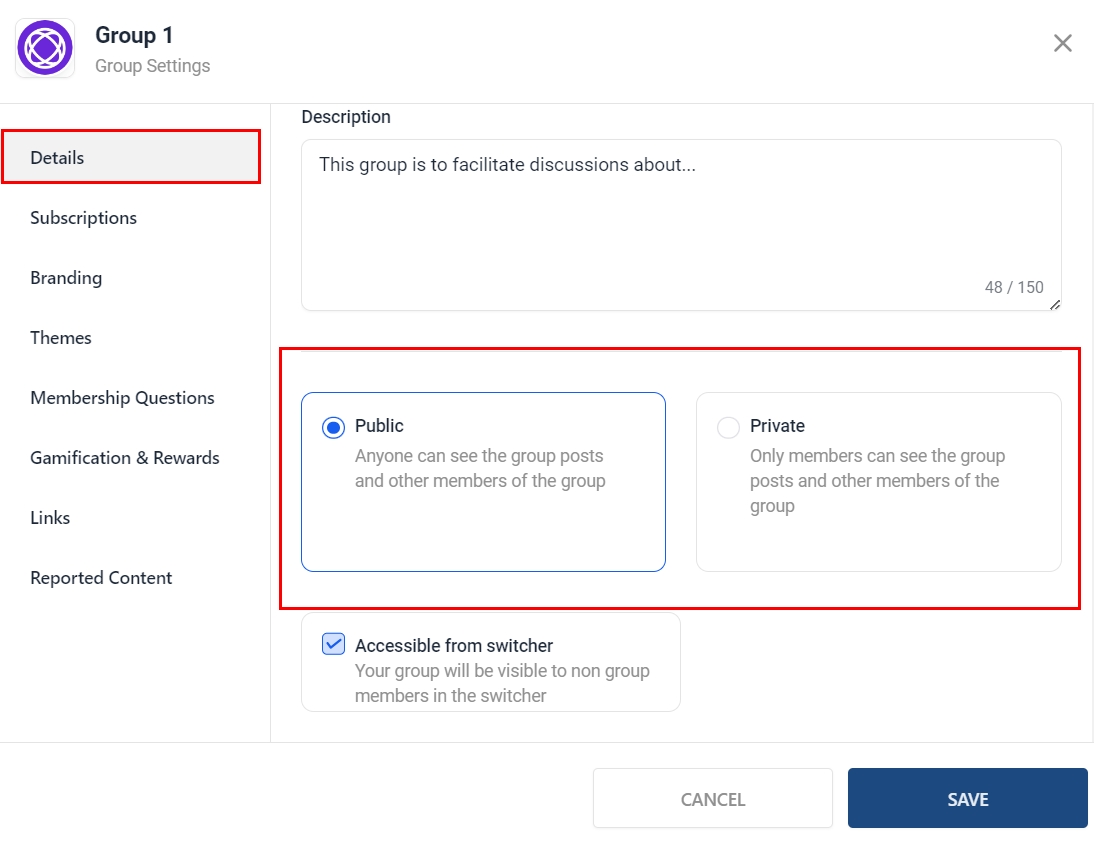View the Reported Content section
Viewport: 1094px width, 853px height.
pos(101,578)
